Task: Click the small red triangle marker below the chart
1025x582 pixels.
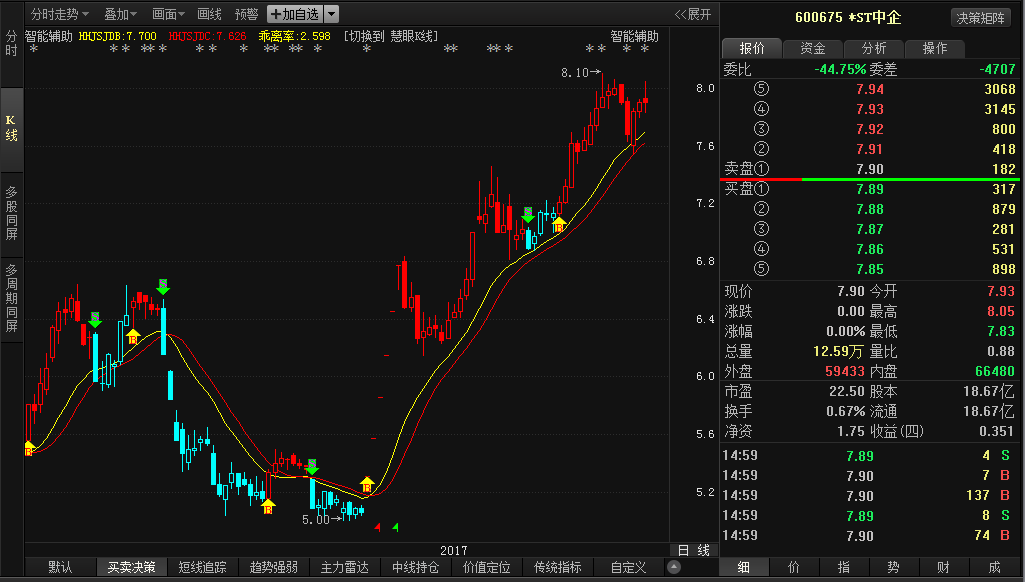Action: tap(377, 527)
